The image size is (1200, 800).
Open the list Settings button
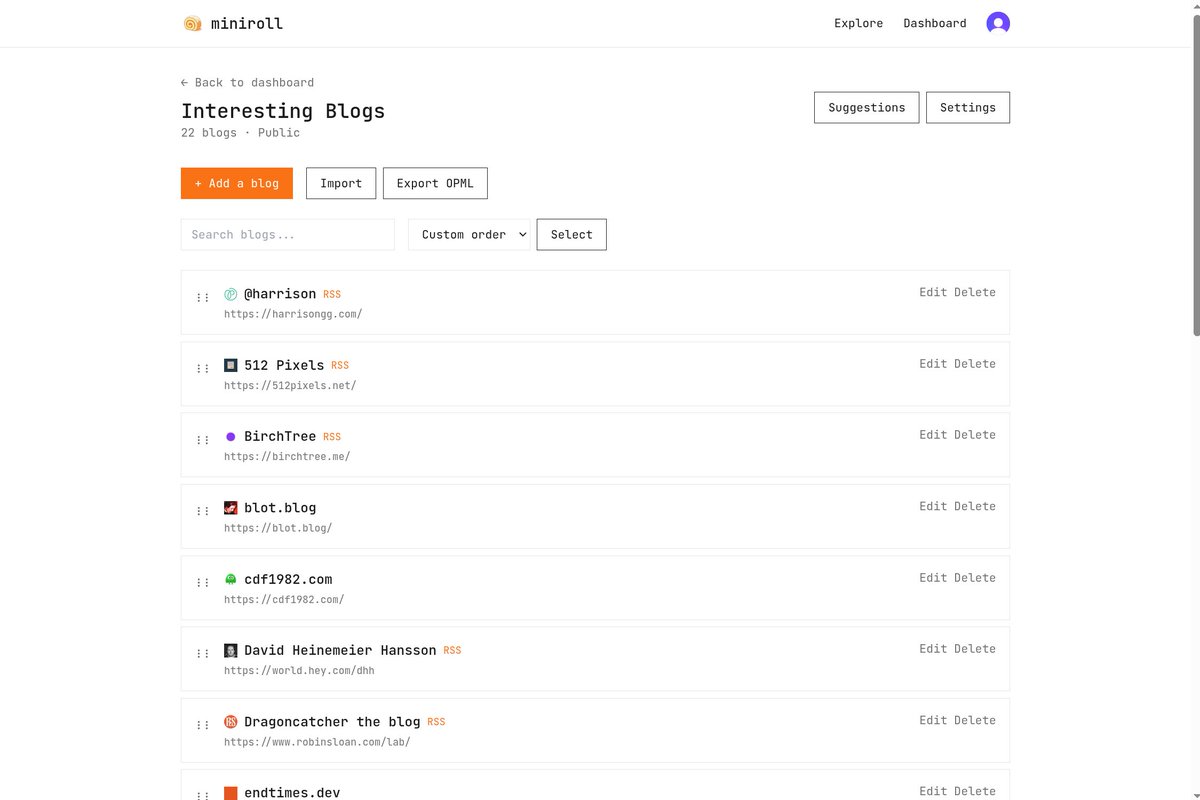[x=968, y=107]
